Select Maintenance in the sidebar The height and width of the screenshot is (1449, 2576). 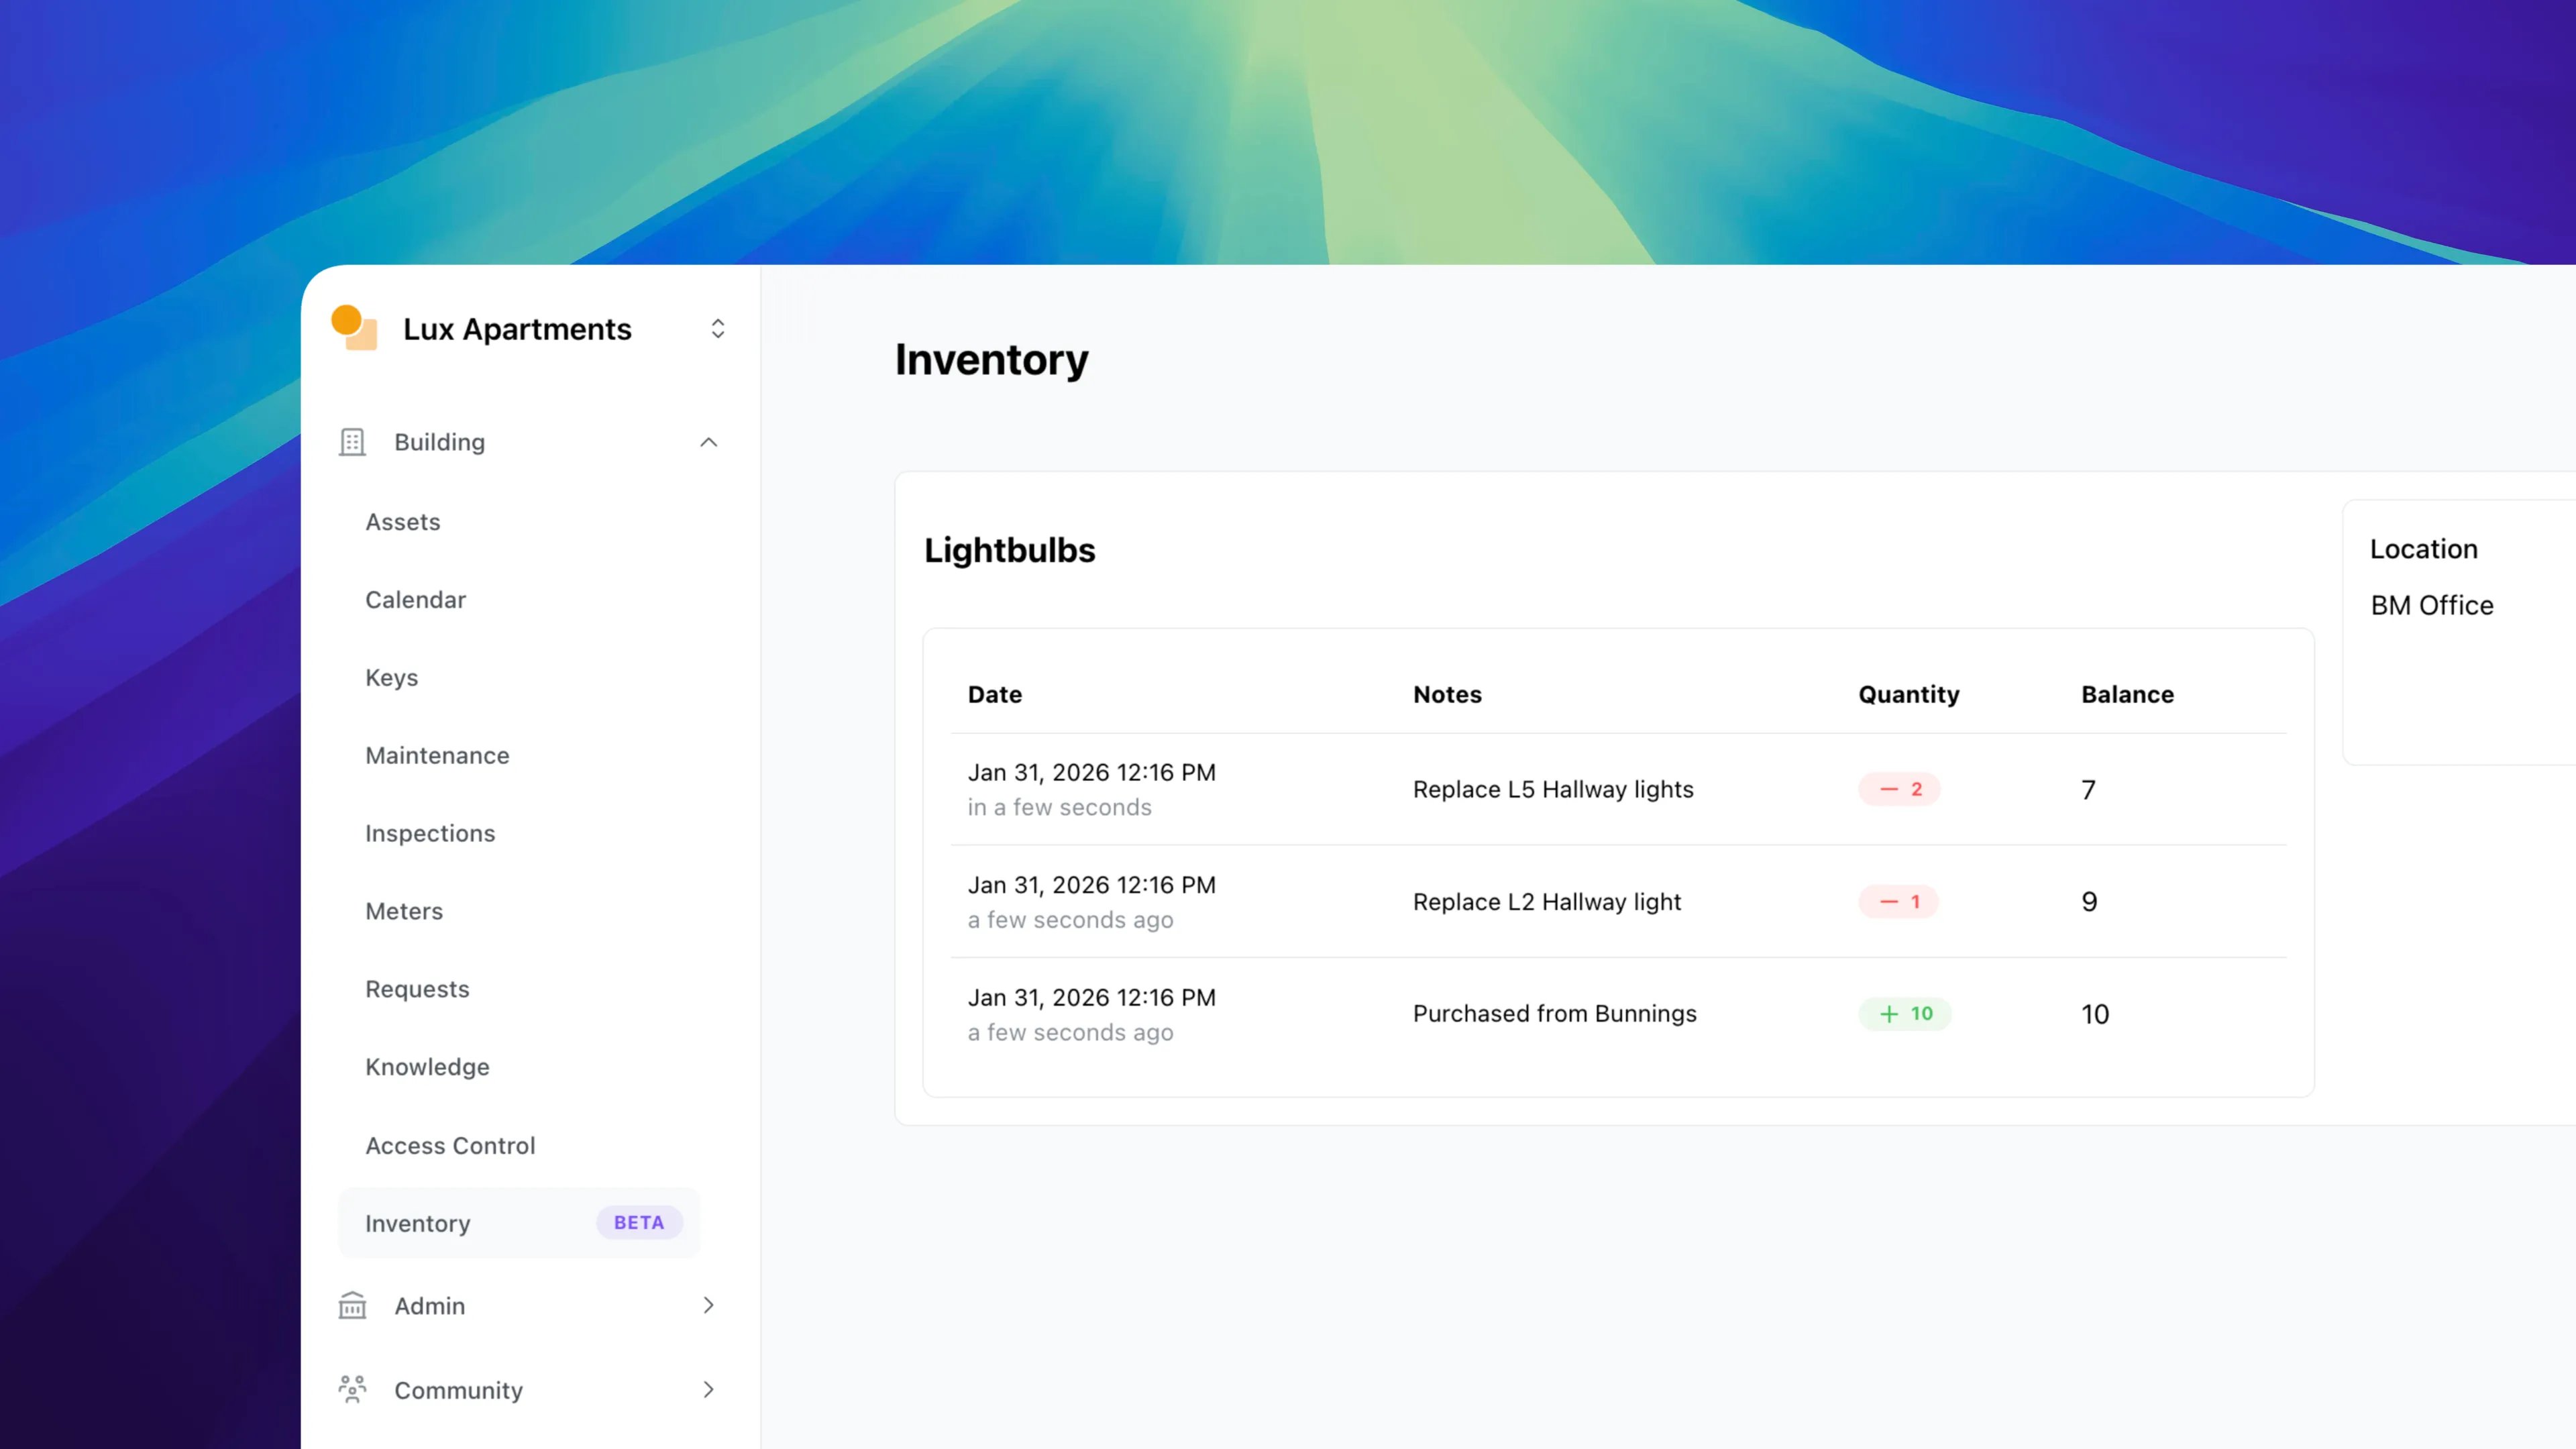coord(437,755)
